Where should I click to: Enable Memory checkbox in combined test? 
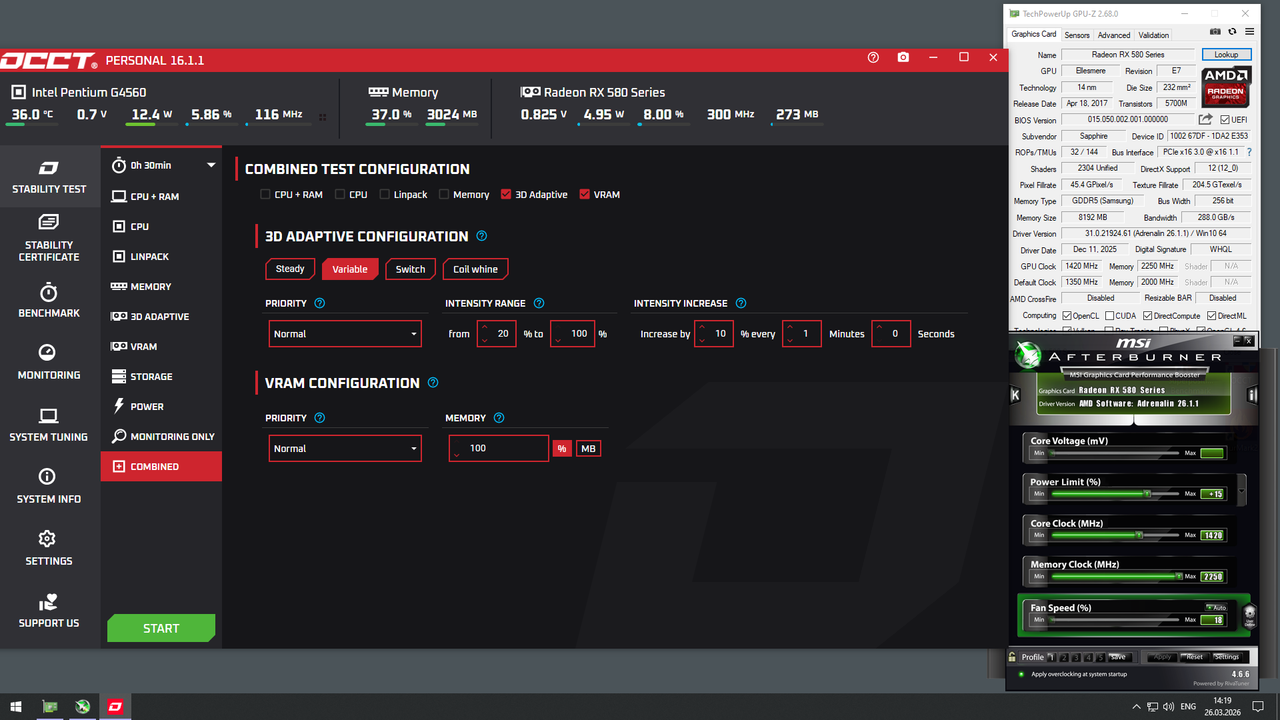click(x=444, y=194)
